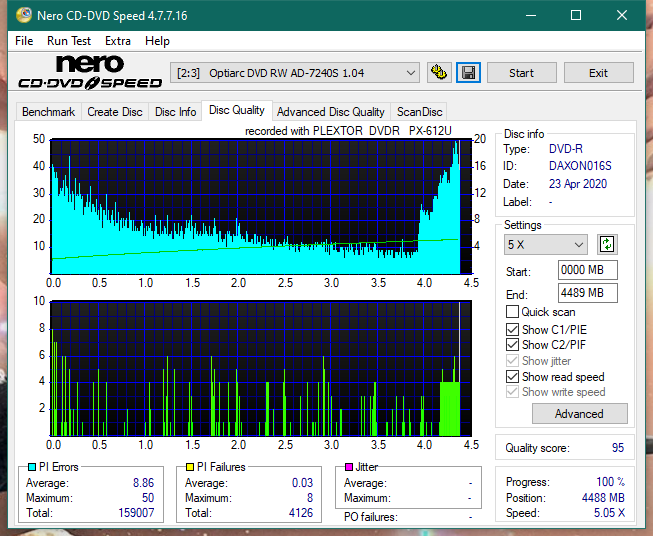Image resolution: width=653 pixels, height=536 pixels.
Task: Click the disc ID DAXON016S
Action: click(580, 166)
